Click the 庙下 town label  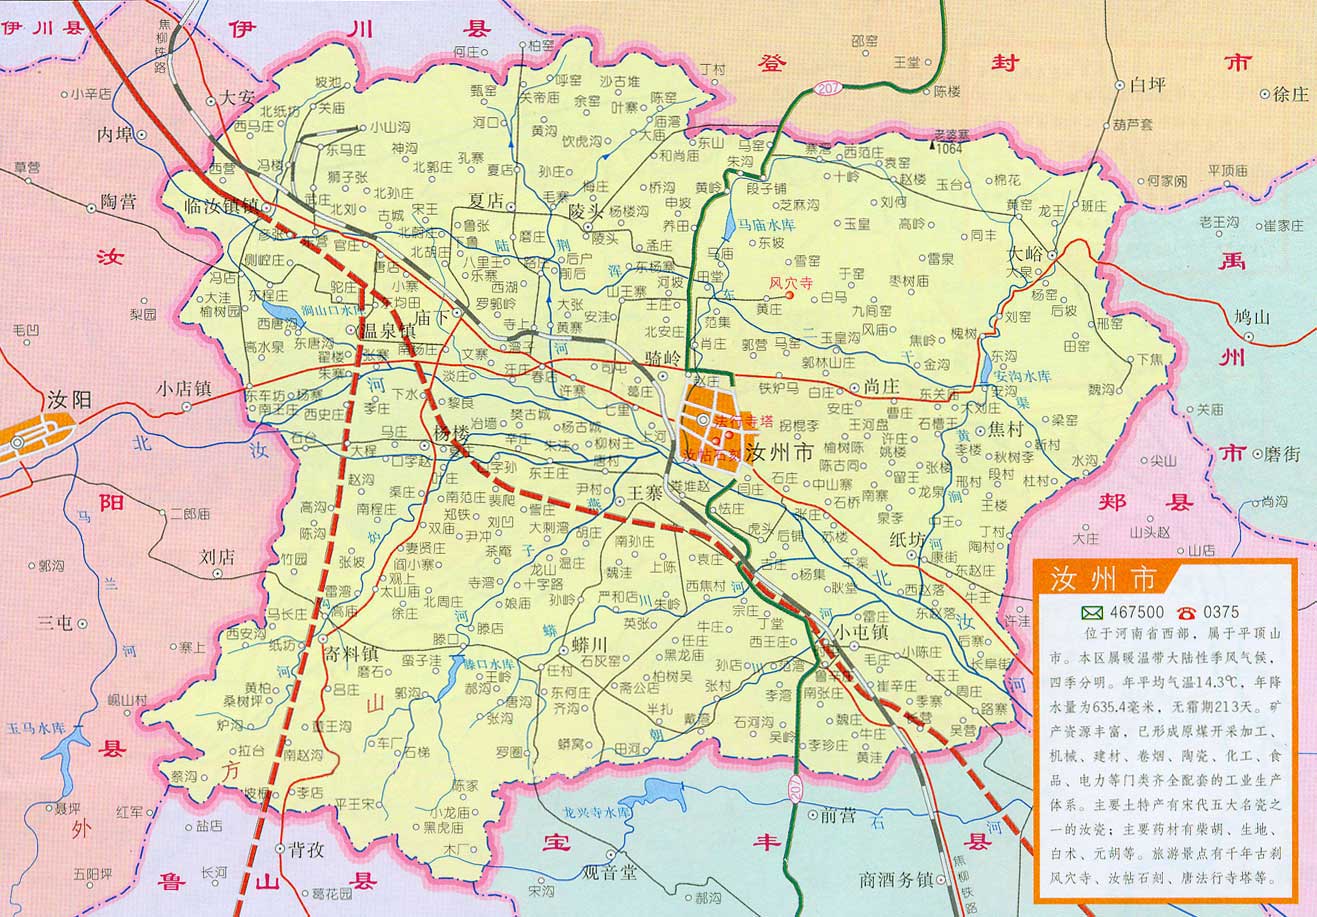431,317
